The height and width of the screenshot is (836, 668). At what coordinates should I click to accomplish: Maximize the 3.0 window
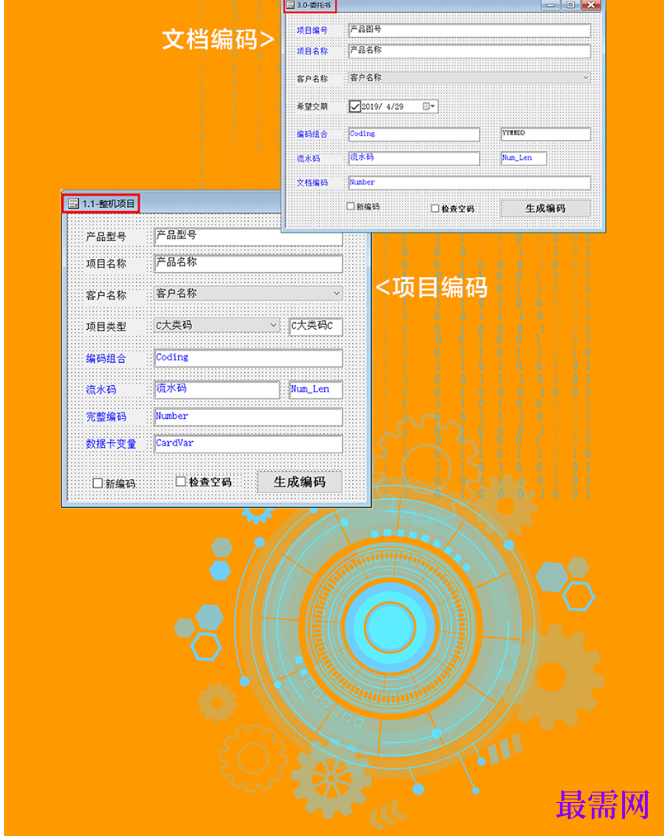570,5
